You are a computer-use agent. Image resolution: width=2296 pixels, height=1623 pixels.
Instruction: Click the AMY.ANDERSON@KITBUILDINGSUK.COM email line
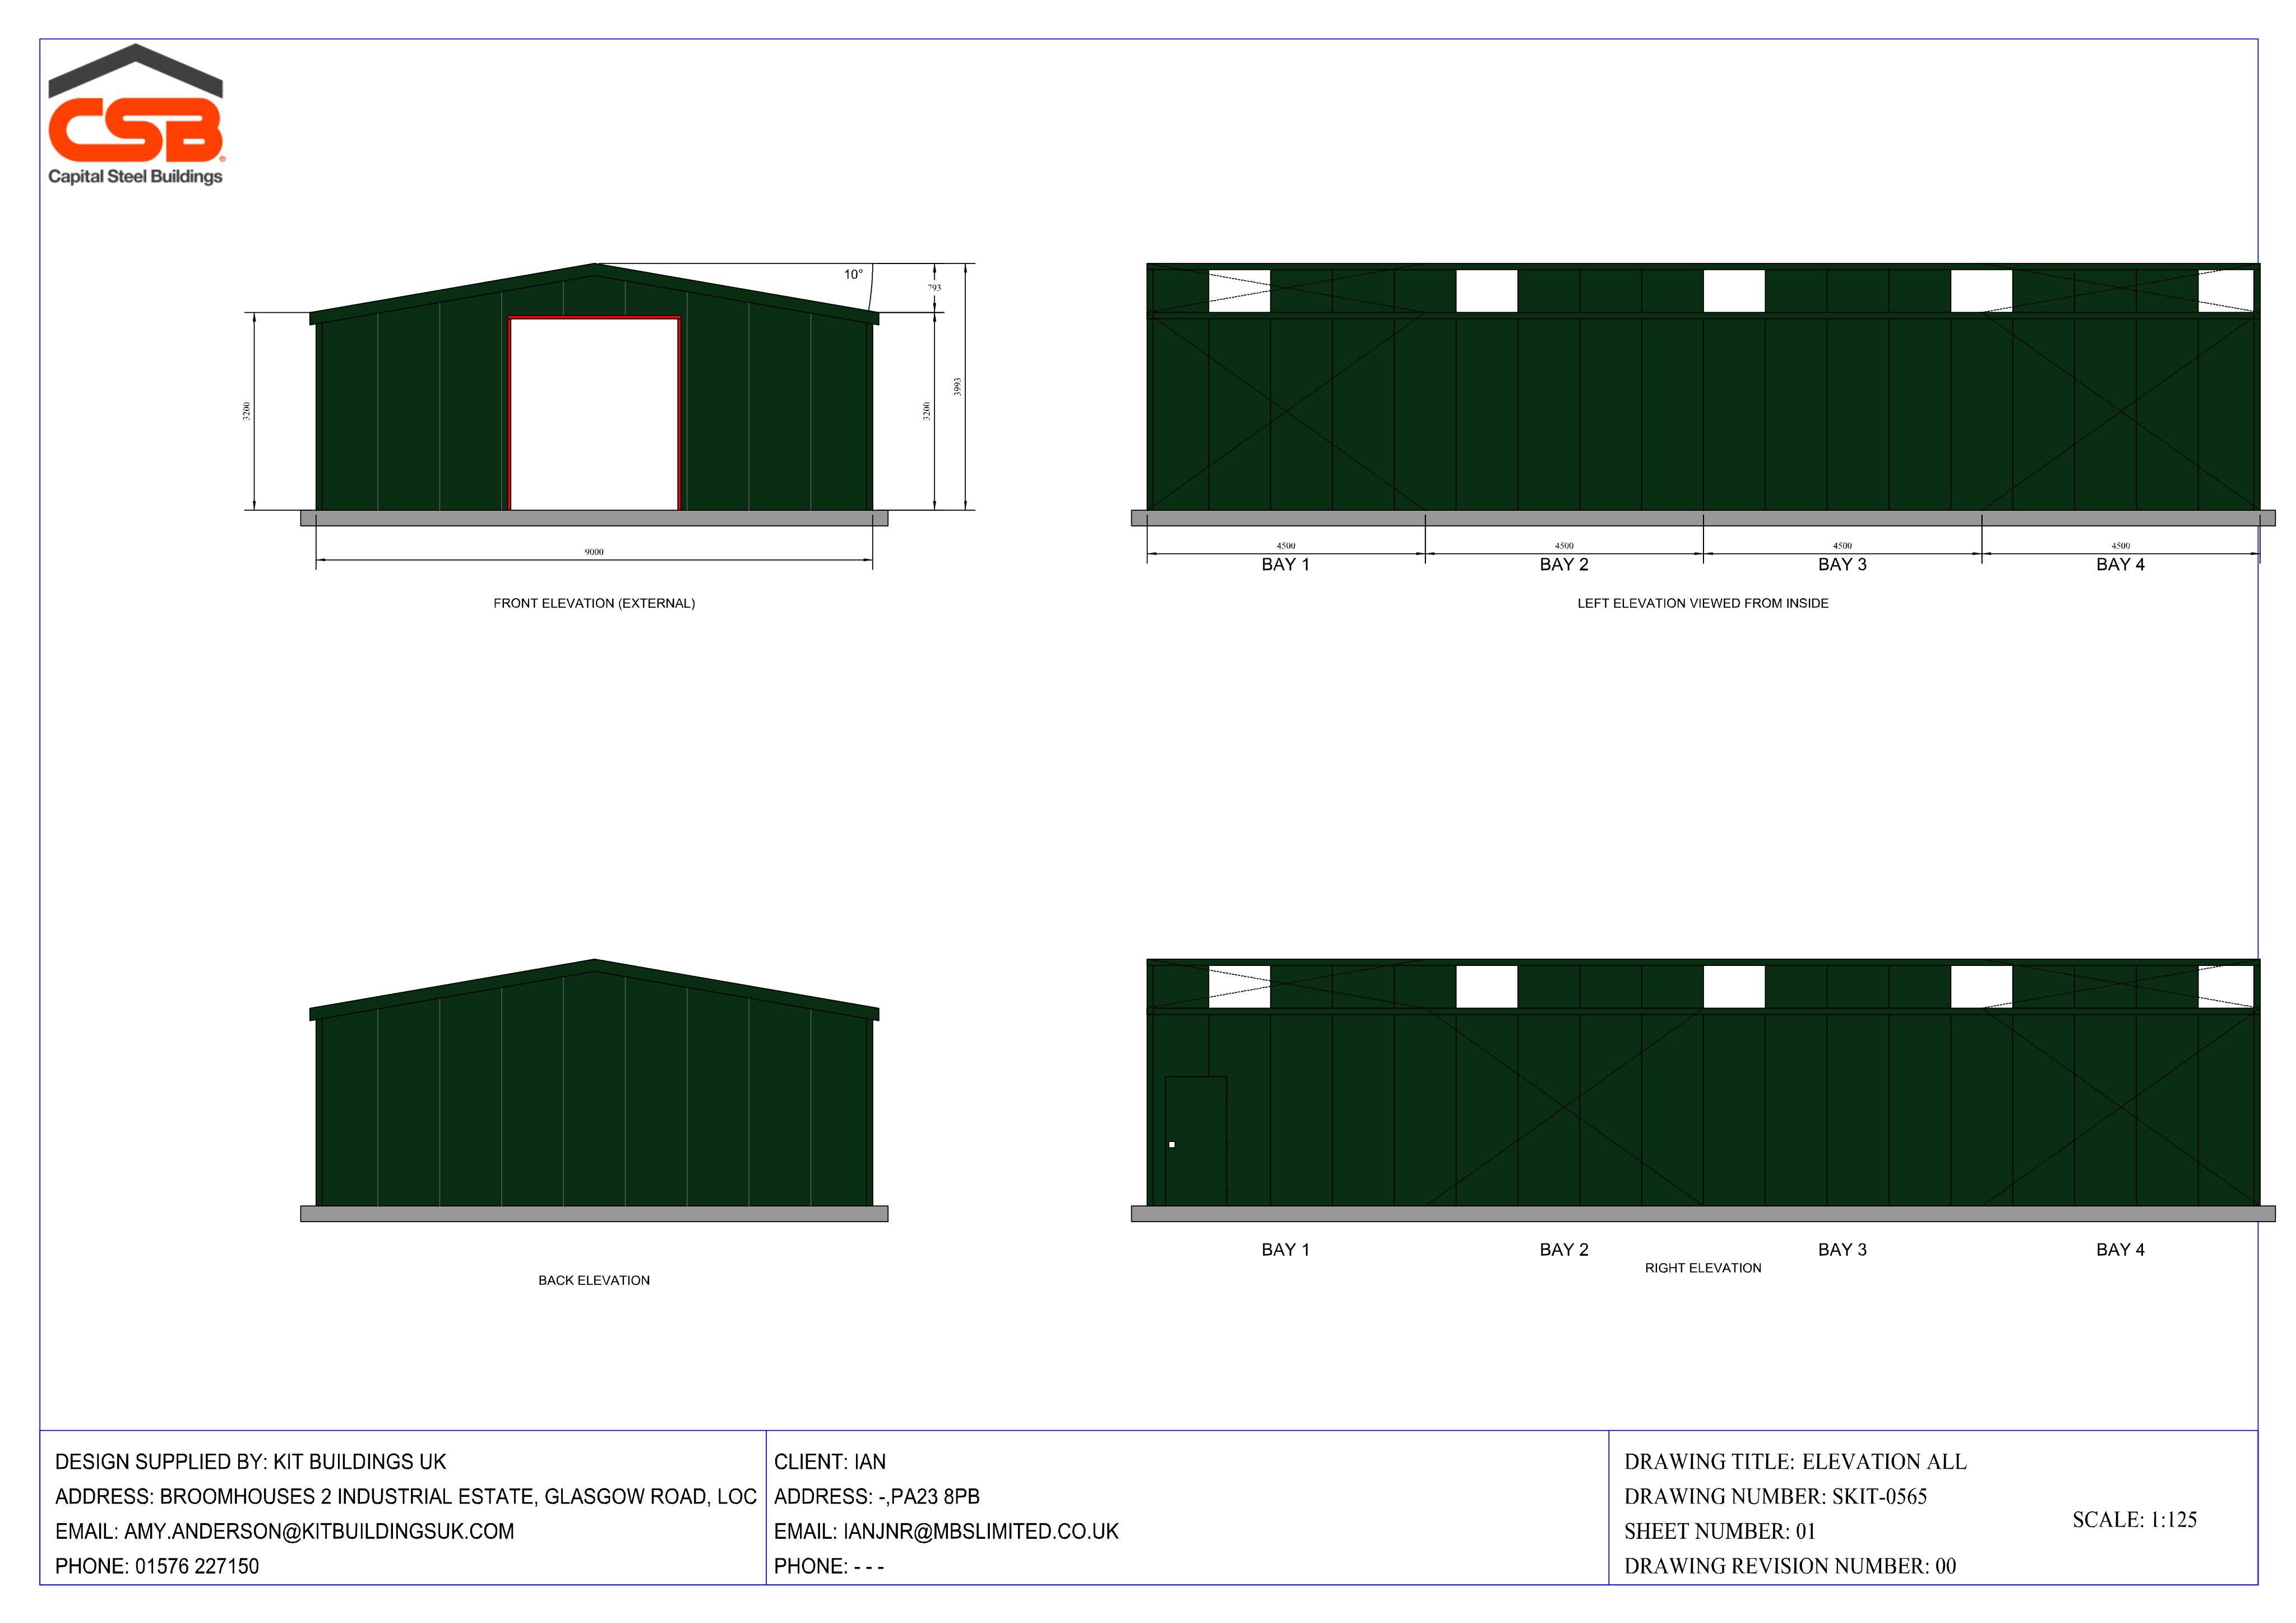click(x=284, y=1532)
